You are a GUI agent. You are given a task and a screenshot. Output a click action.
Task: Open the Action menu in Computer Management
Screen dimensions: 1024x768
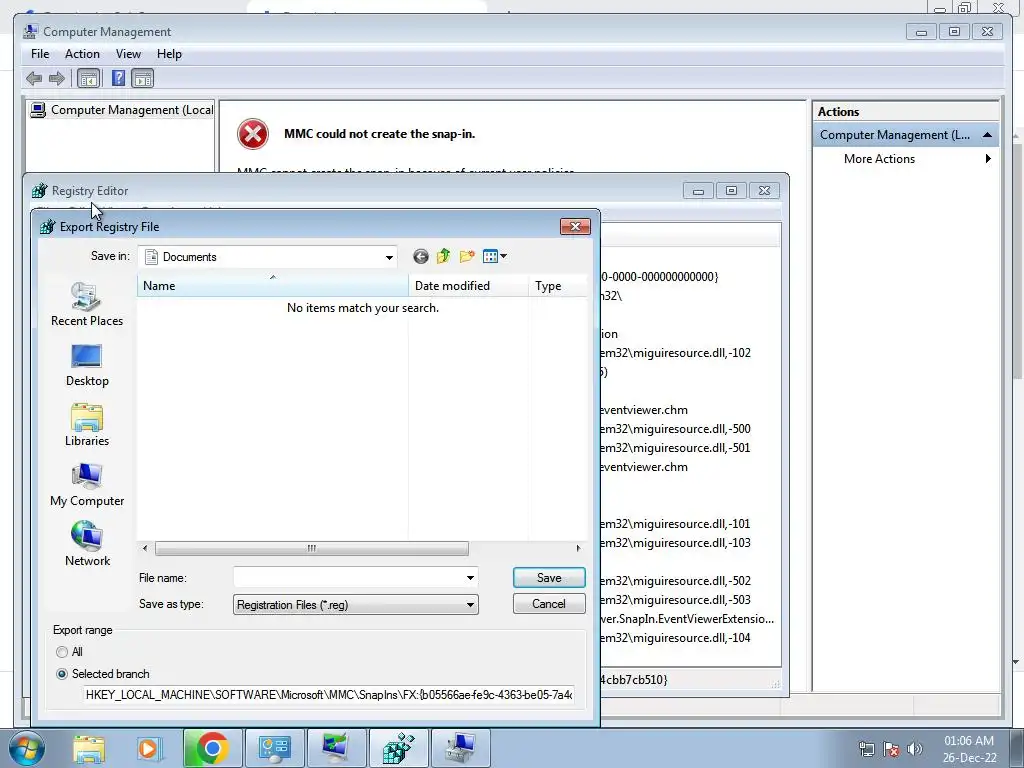pyautogui.click(x=82, y=54)
